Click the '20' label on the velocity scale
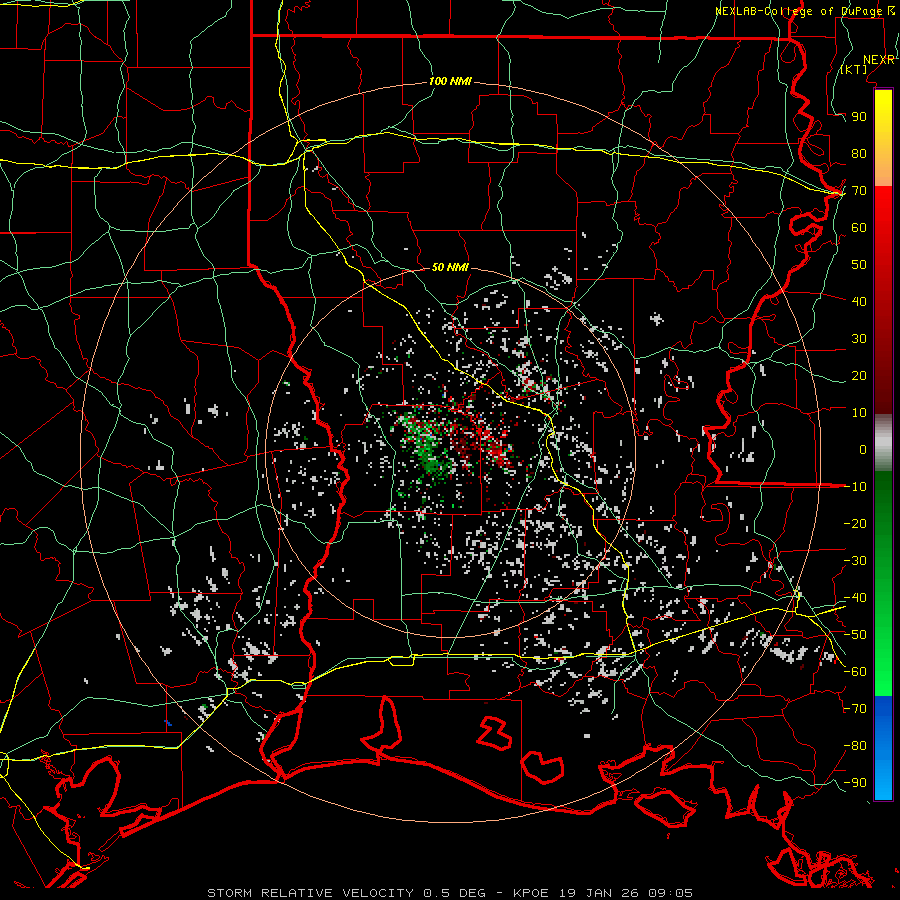This screenshot has height=900, width=900. pyautogui.click(x=859, y=375)
